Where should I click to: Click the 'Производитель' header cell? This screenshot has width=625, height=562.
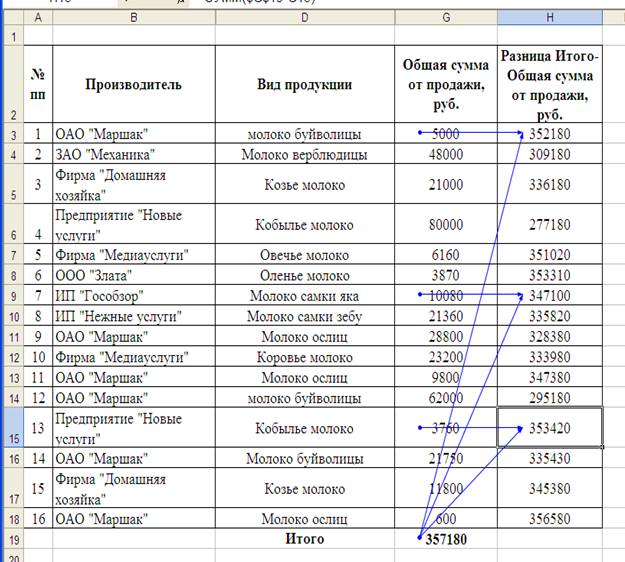point(134,85)
